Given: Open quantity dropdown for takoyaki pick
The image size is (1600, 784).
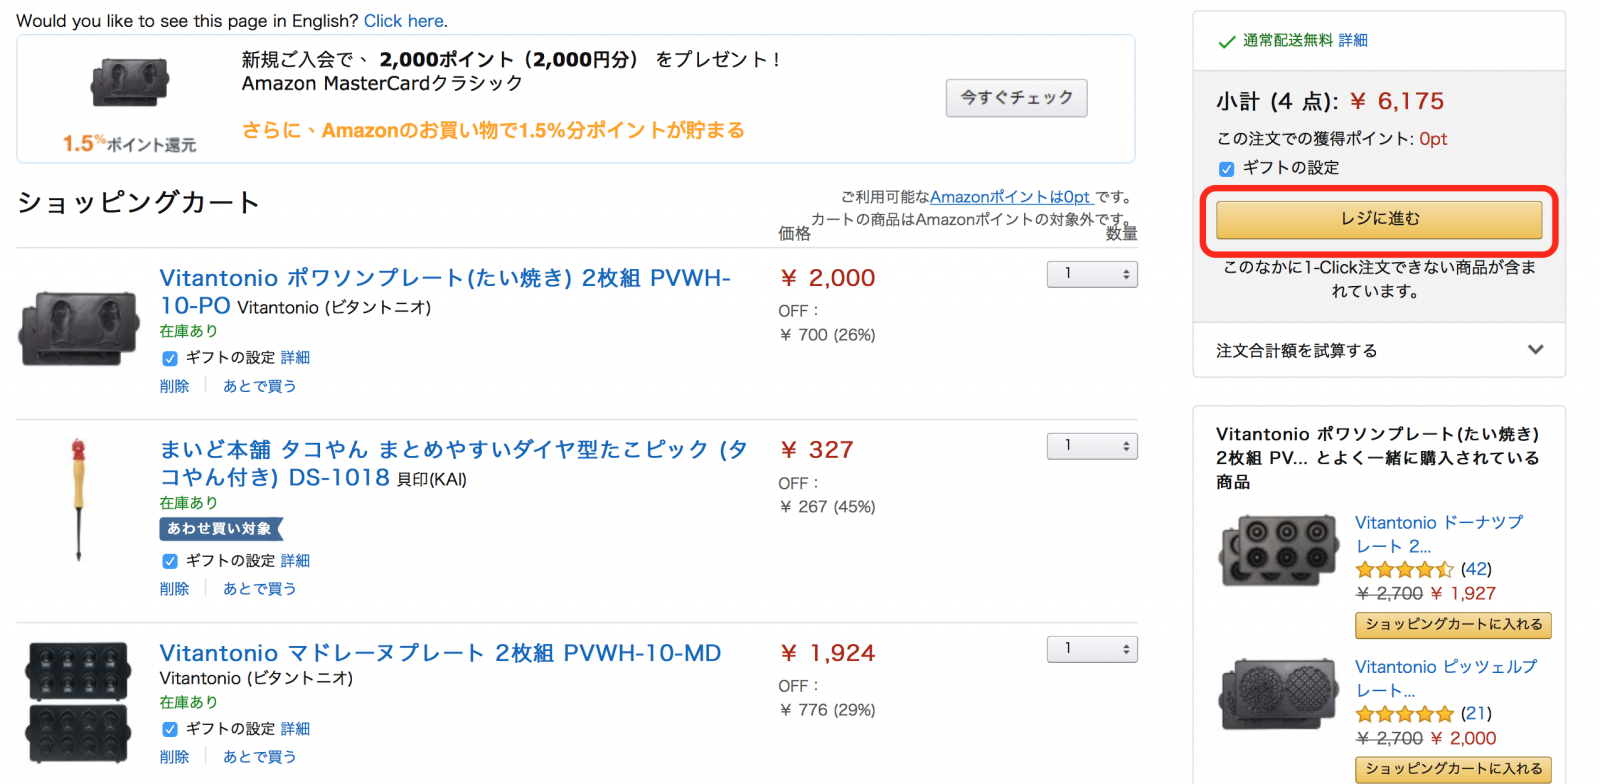Looking at the screenshot, I should tap(1092, 446).
